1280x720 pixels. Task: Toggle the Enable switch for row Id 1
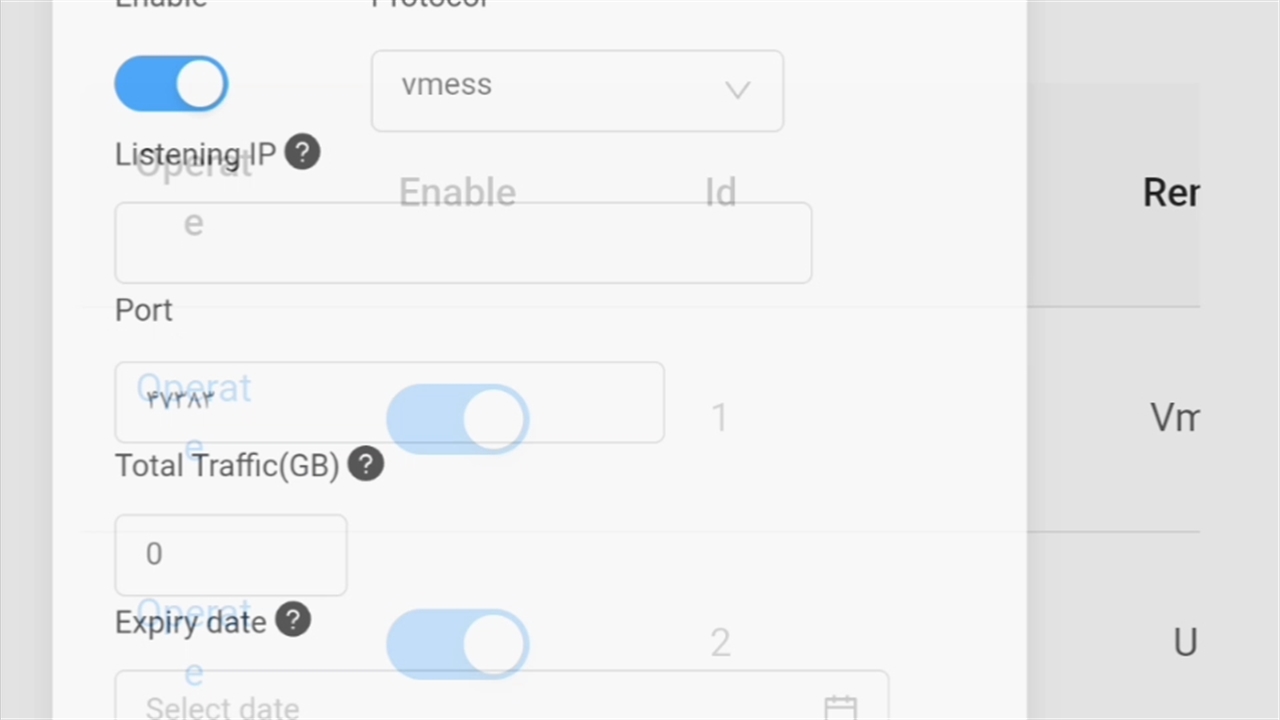(x=457, y=418)
